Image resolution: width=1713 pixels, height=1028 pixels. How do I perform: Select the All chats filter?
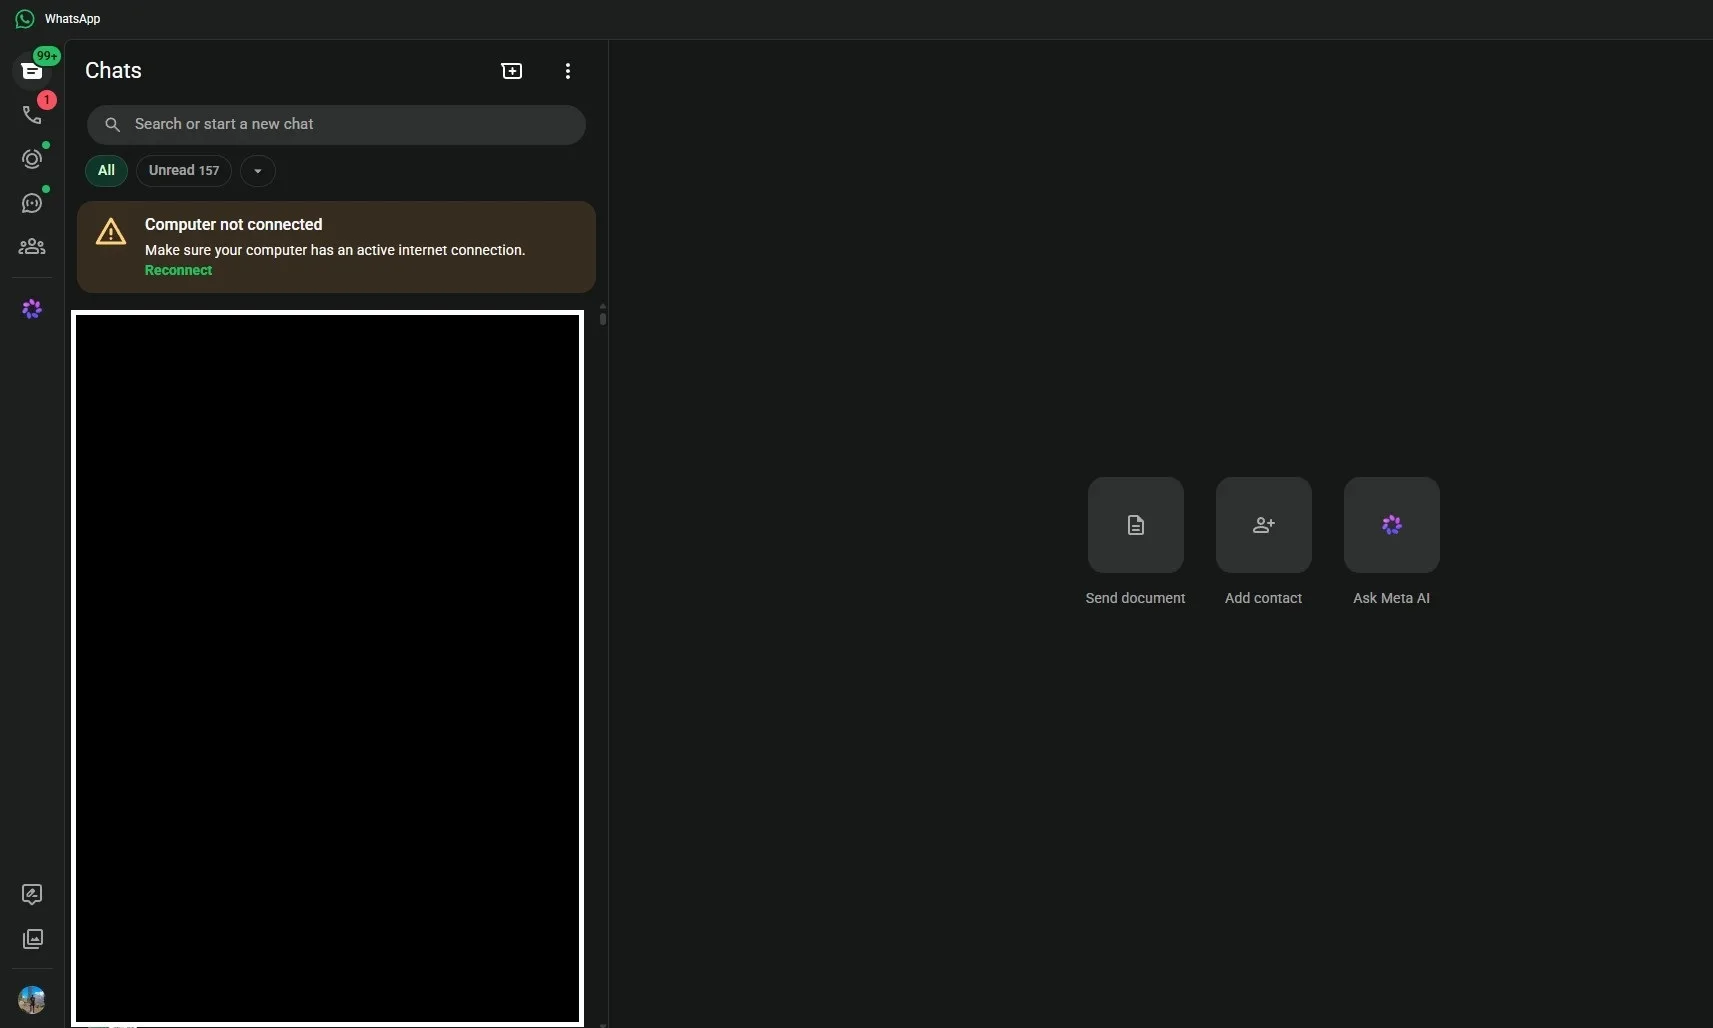[106, 171]
